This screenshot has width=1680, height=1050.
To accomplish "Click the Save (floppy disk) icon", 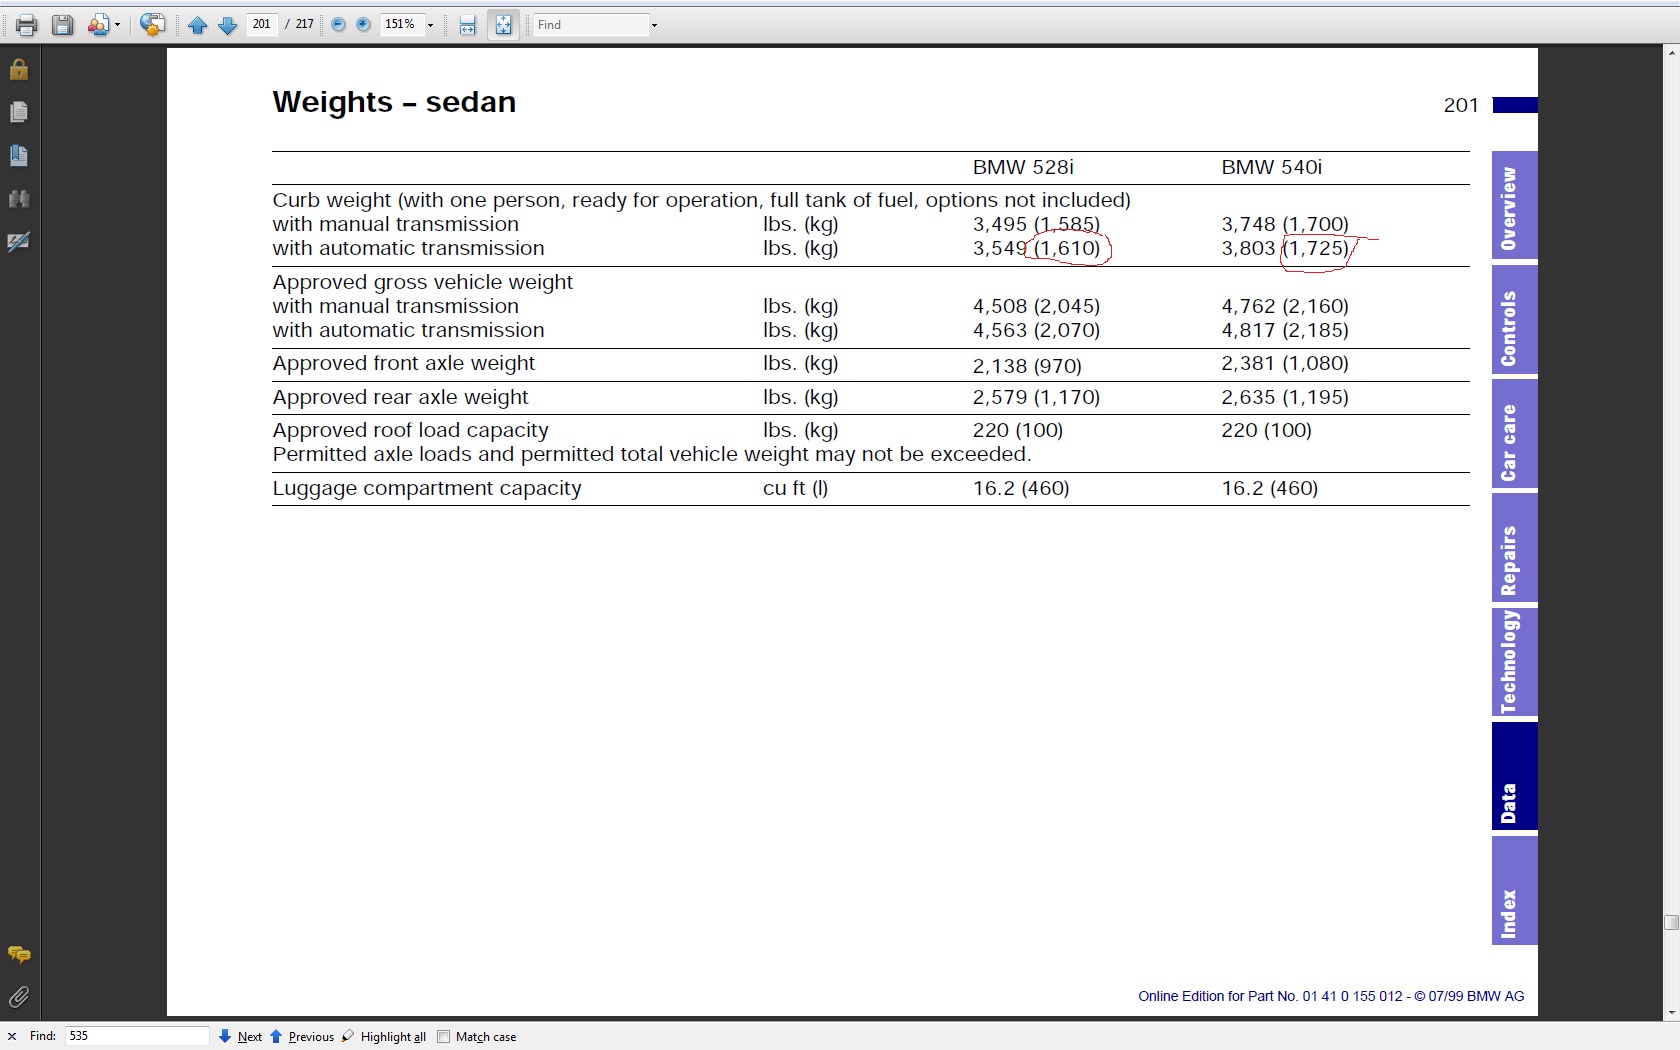I will point(62,25).
